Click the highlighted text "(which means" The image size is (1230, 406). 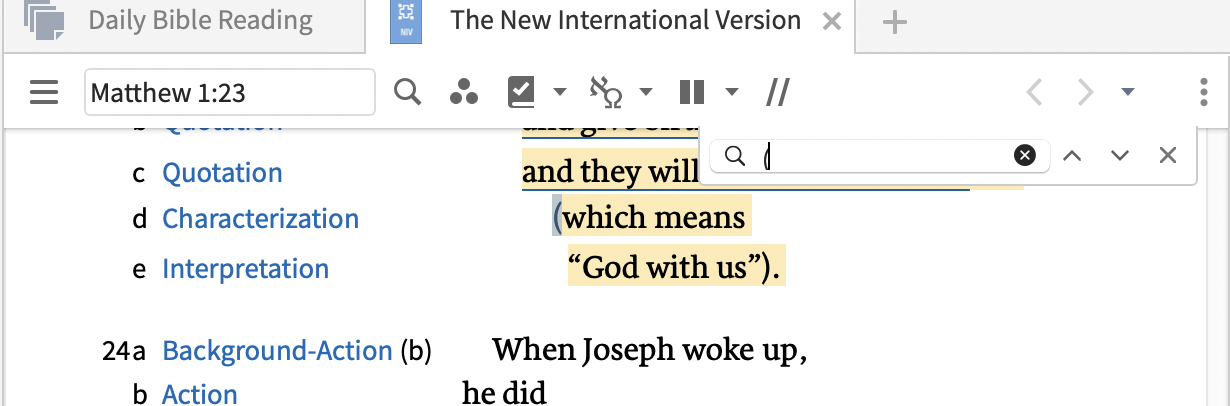[649, 217]
